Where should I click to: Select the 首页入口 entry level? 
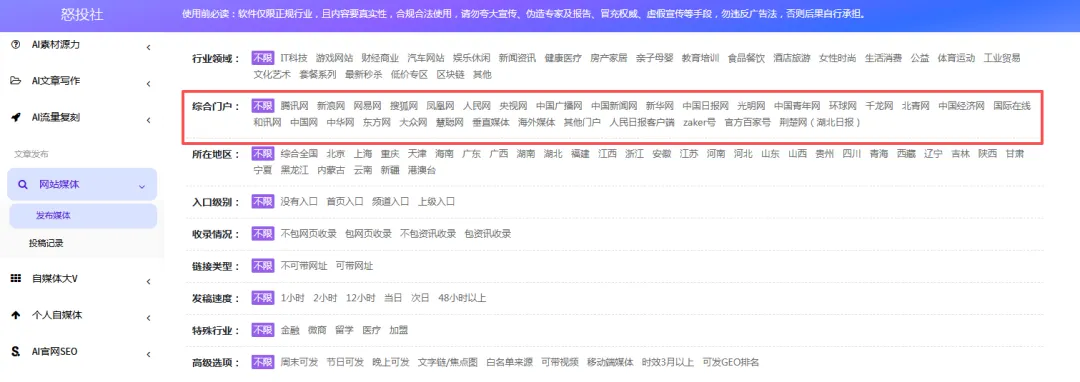tap(344, 202)
